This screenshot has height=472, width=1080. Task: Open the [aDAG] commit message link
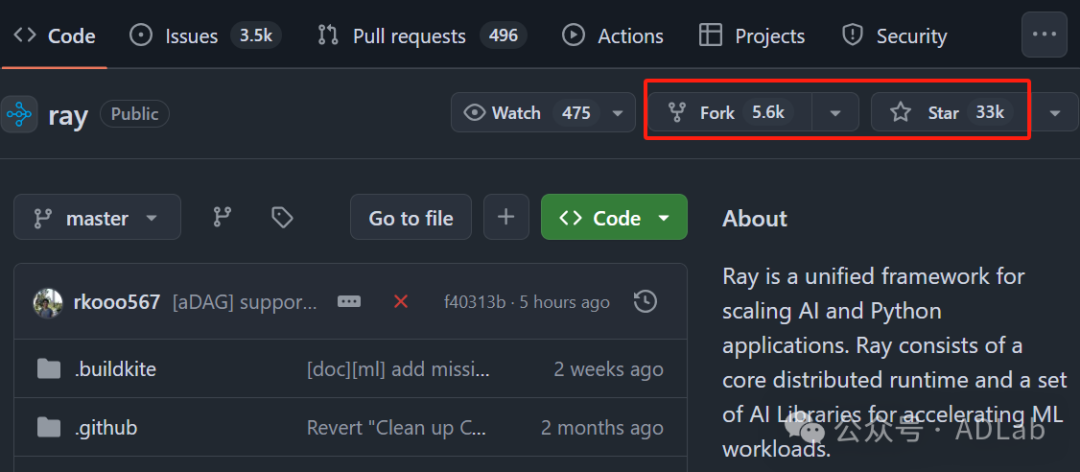(x=245, y=302)
